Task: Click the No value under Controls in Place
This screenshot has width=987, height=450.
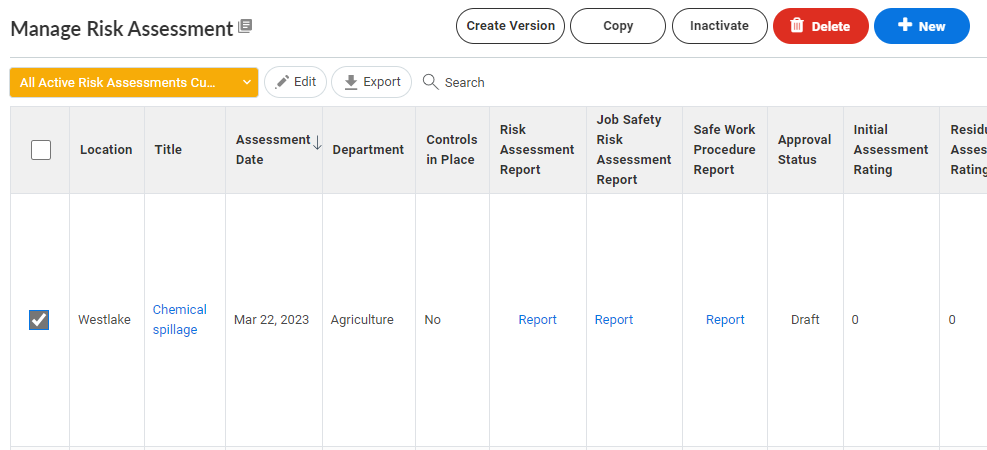Action: pyautogui.click(x=432, y=320)
